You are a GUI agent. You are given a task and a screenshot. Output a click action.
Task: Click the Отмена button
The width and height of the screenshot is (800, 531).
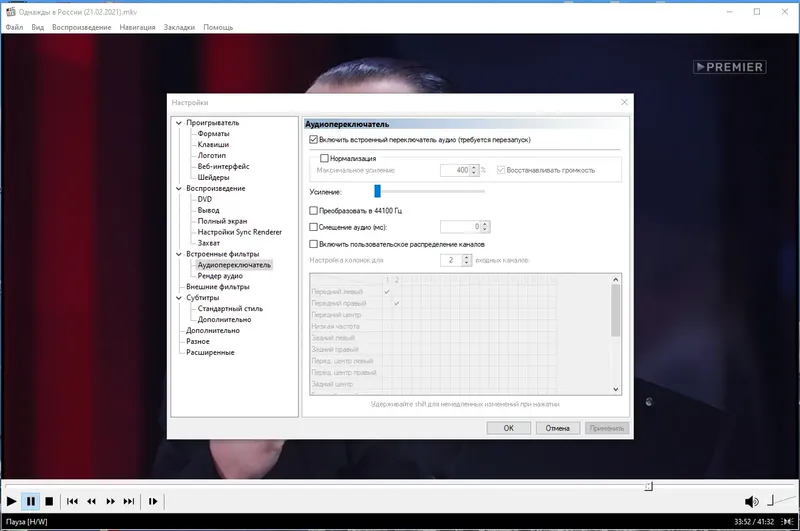pyautogui.click(x=558, y=428)
